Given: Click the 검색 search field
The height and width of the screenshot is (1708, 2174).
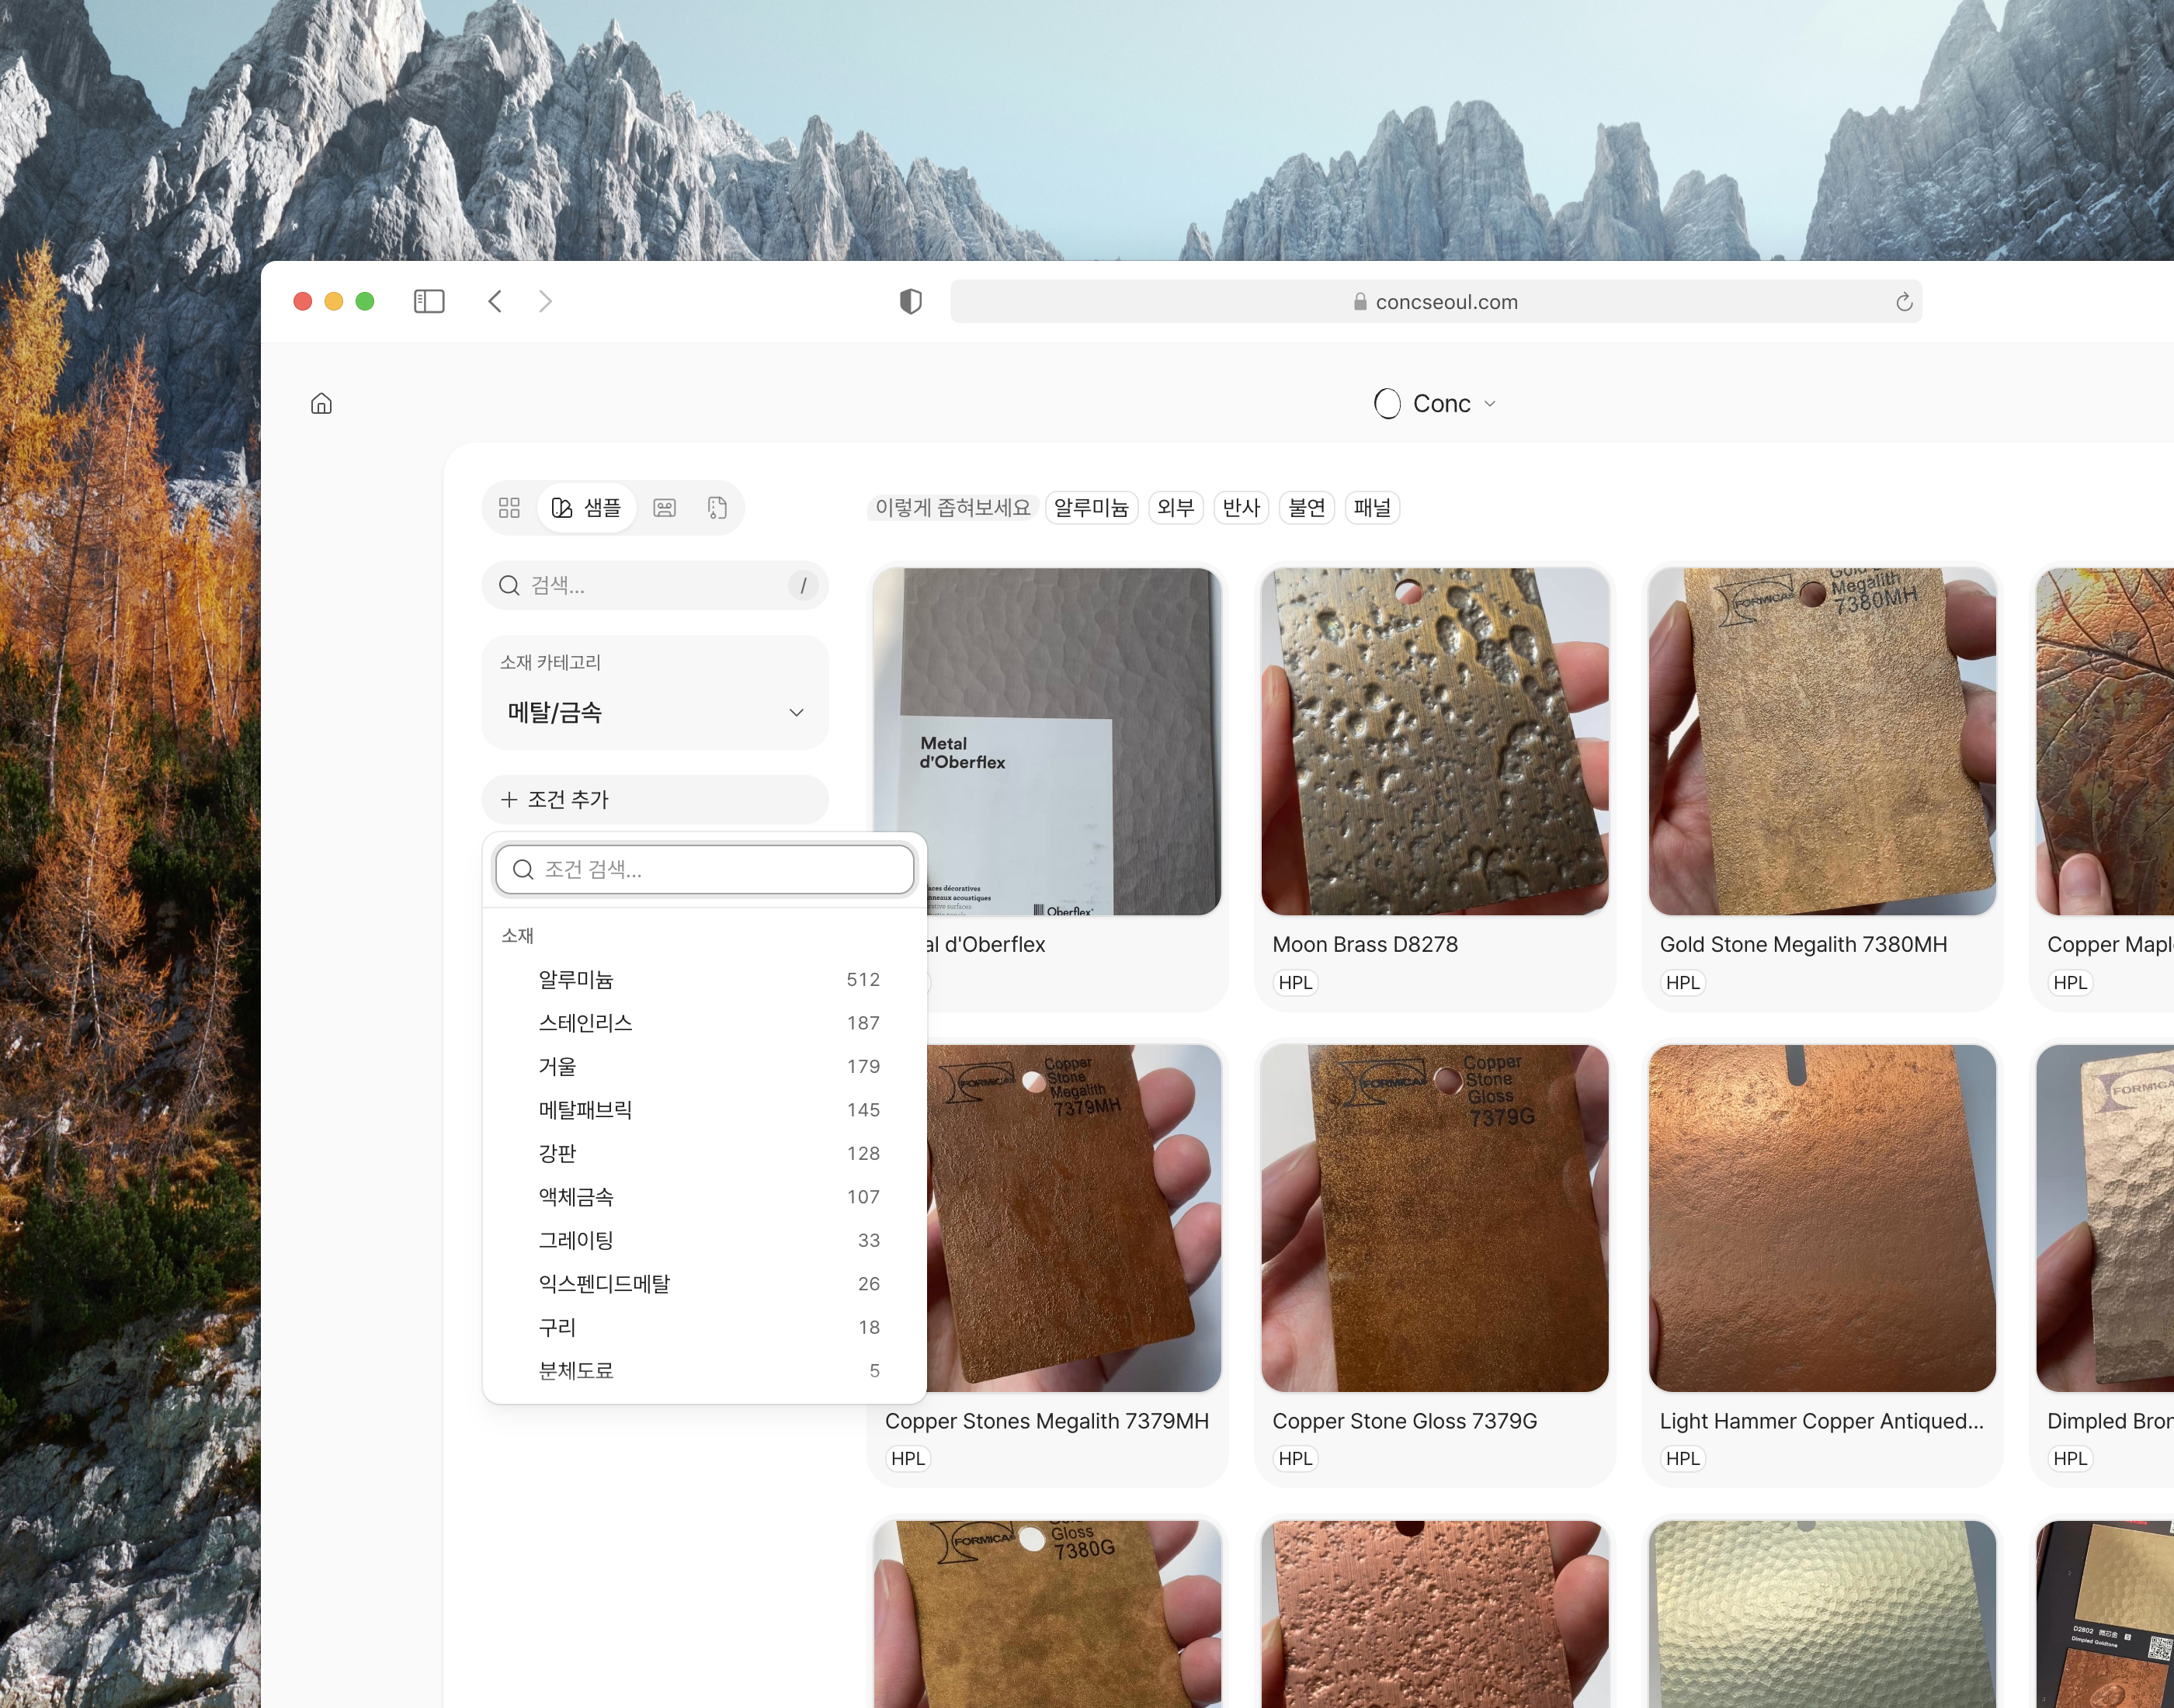Looking at the screenshot, I should pyautogui.click(x=655, y=585).
